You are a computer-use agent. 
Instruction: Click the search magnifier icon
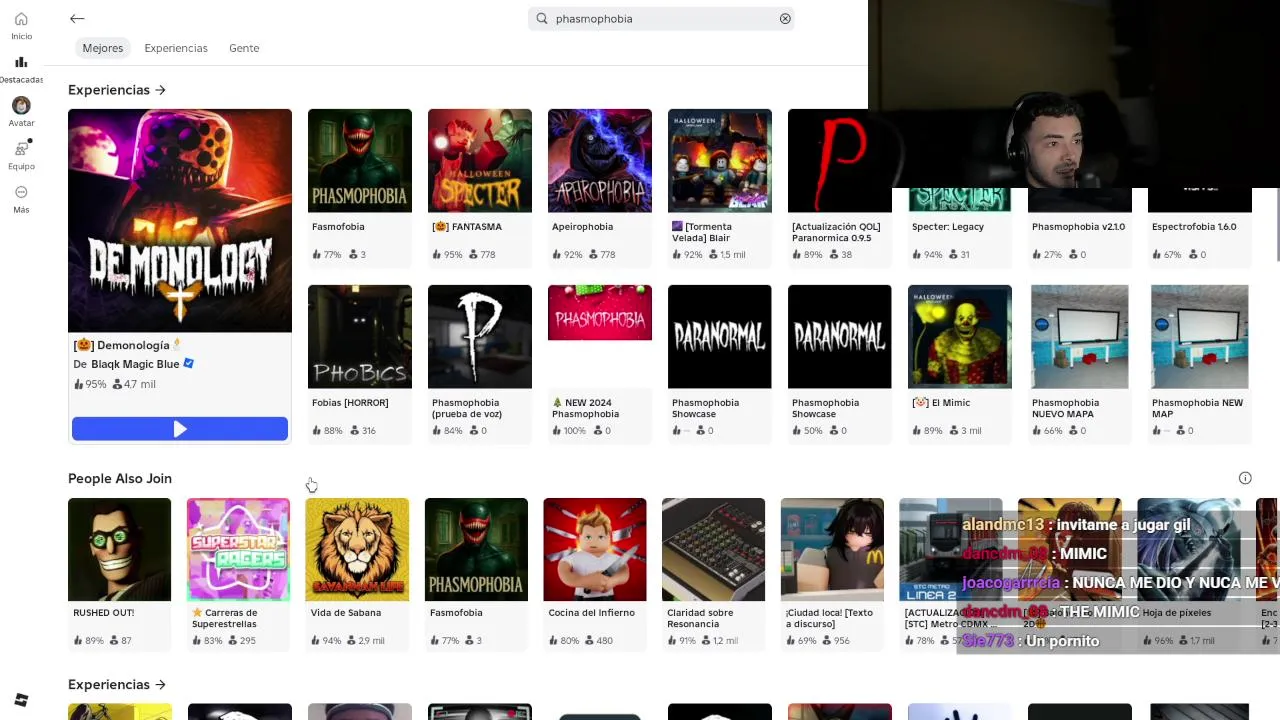click(542, 18)
